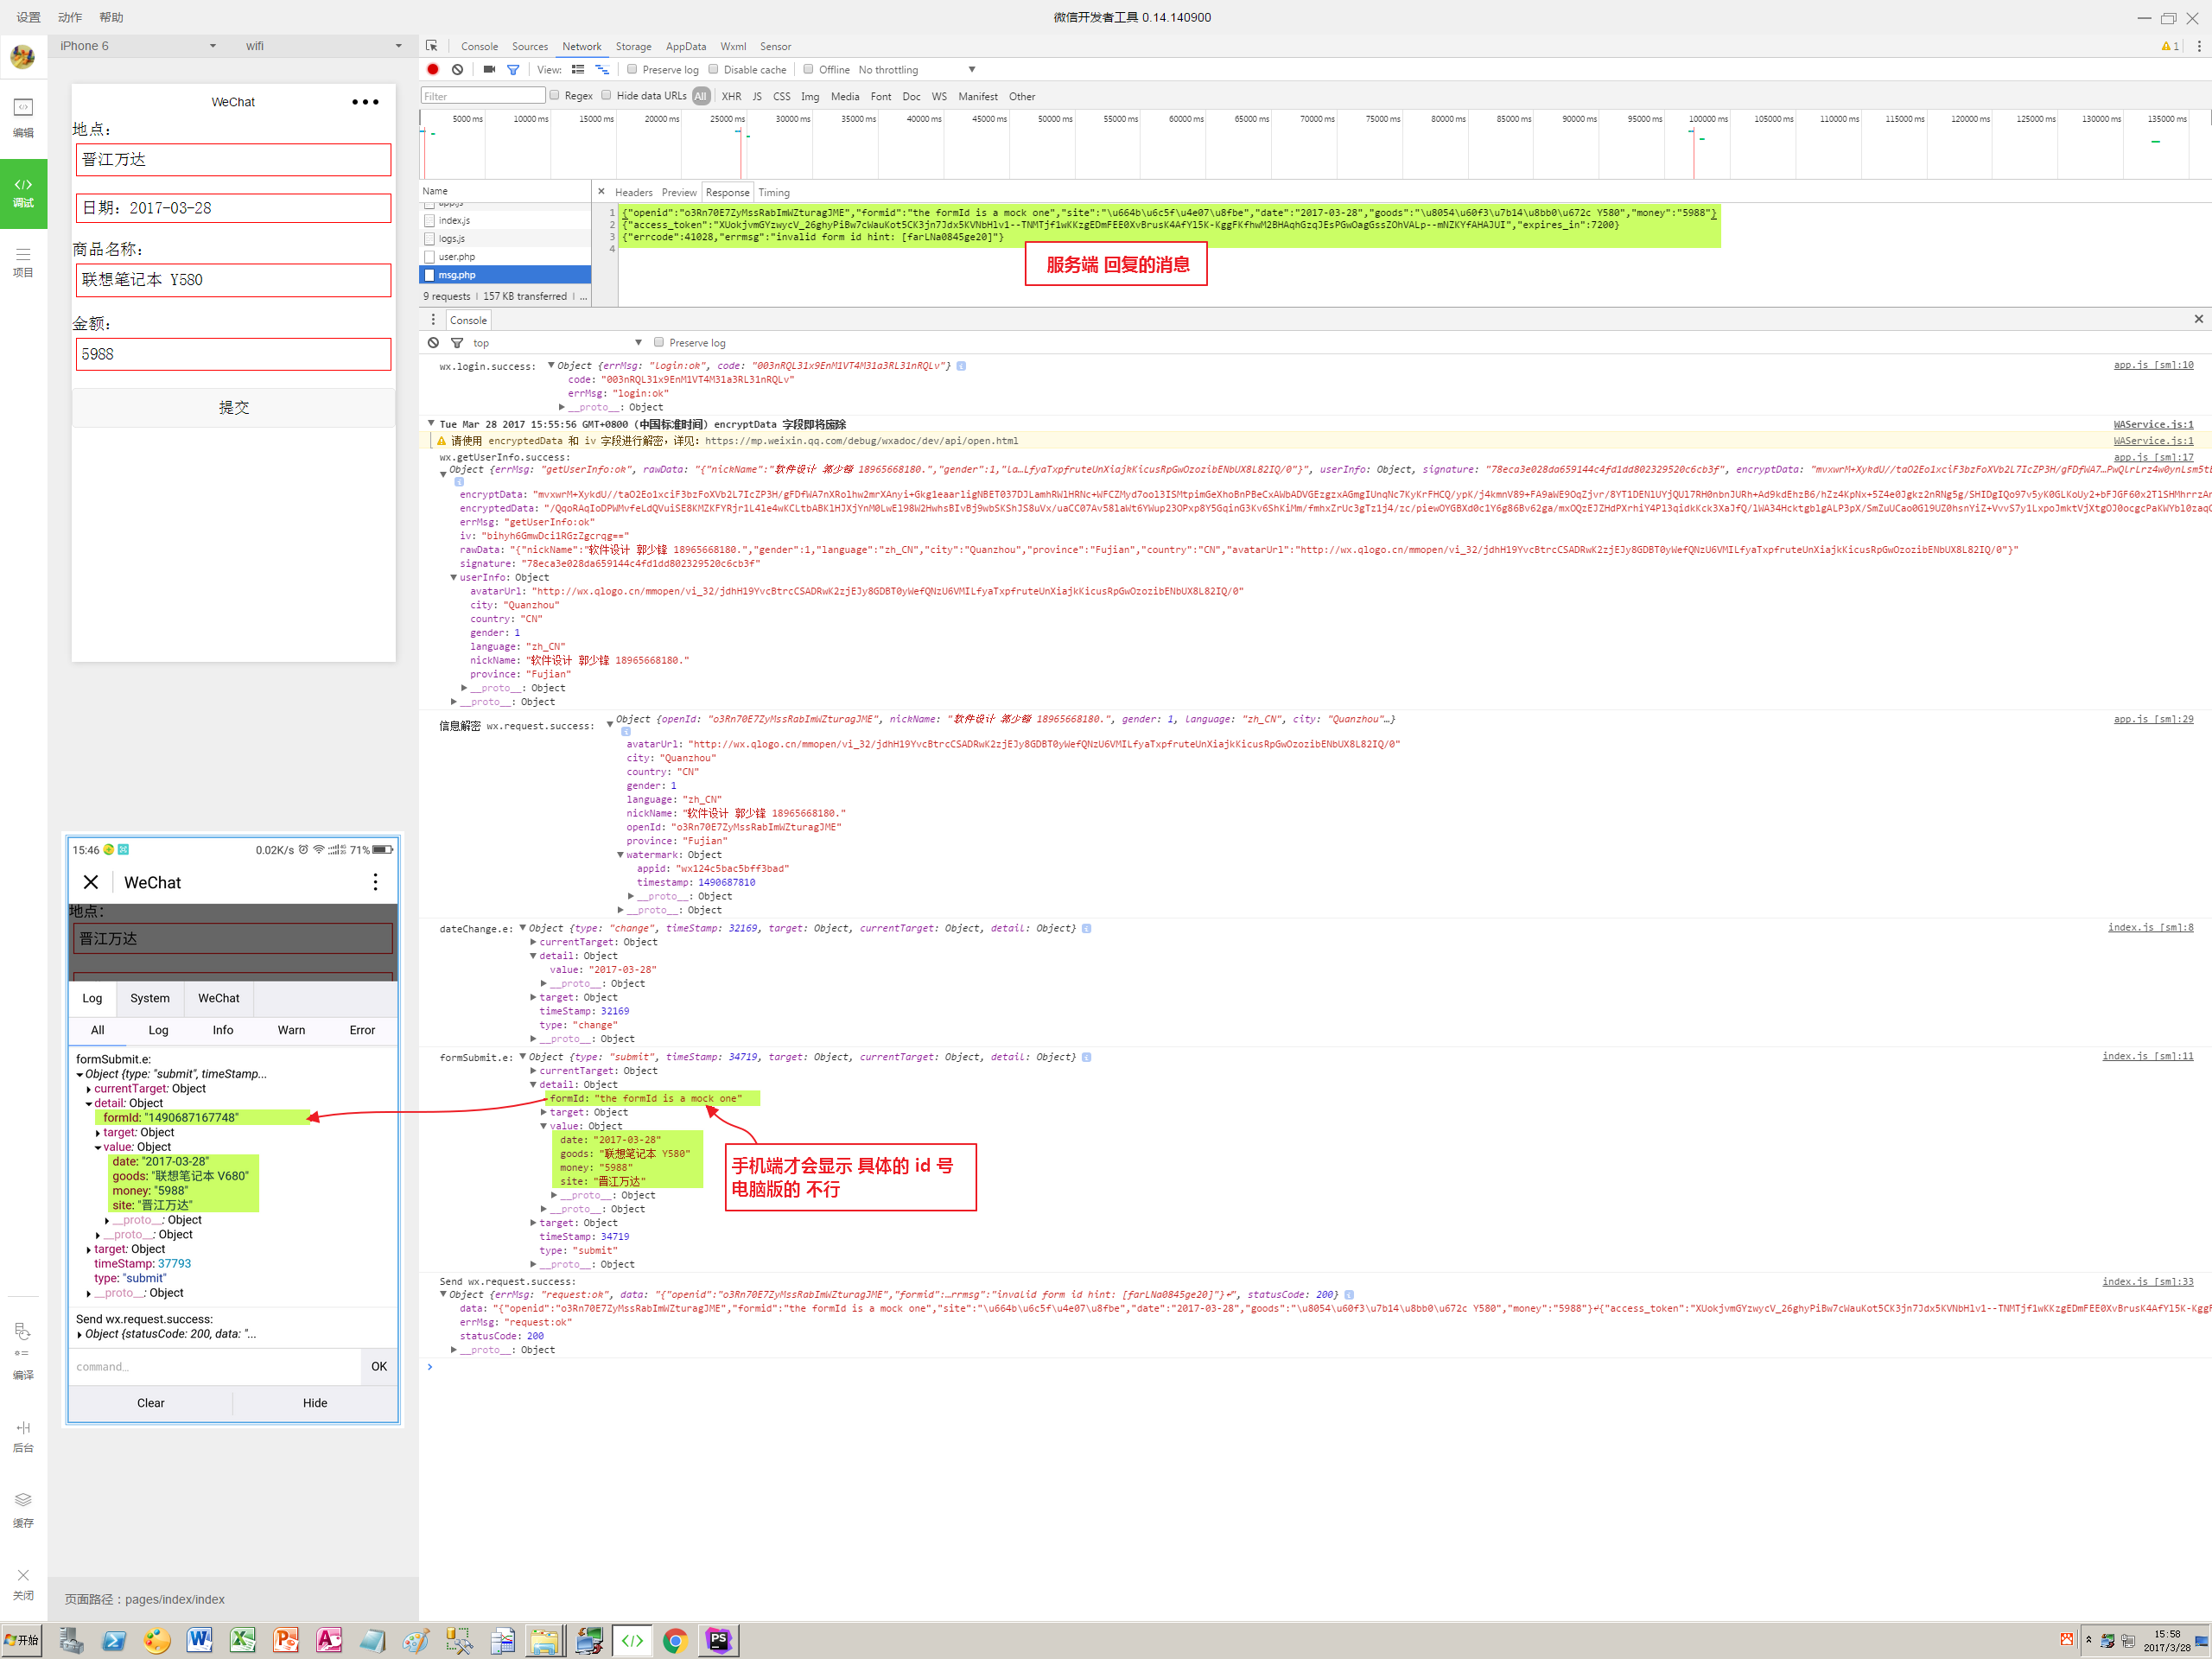This screenshot has height=1659, width=2212.
Task: Close the console drawer with X
Action: (2198, 319)
